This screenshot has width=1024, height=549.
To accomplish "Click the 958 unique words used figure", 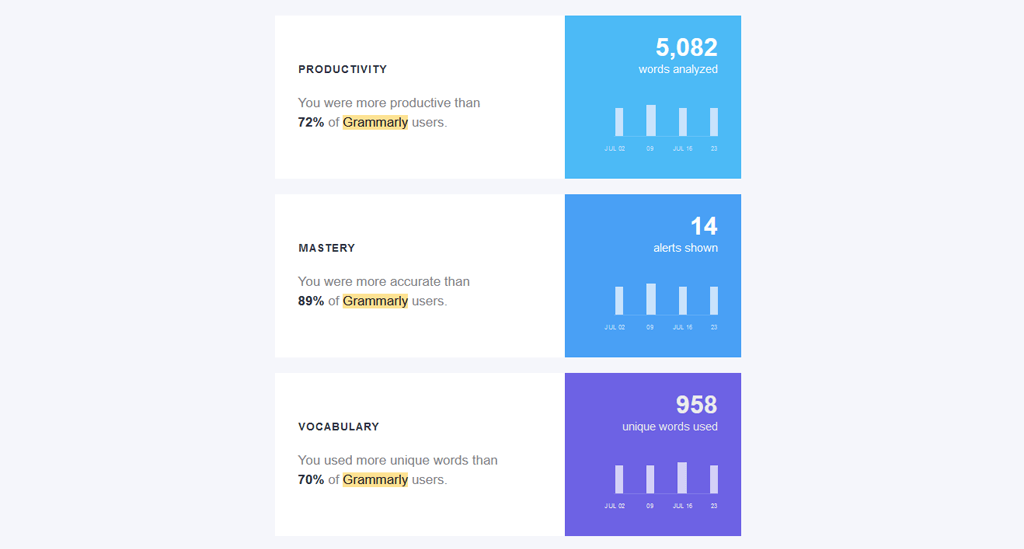I will pyautogui.click(x=696, y=405).
